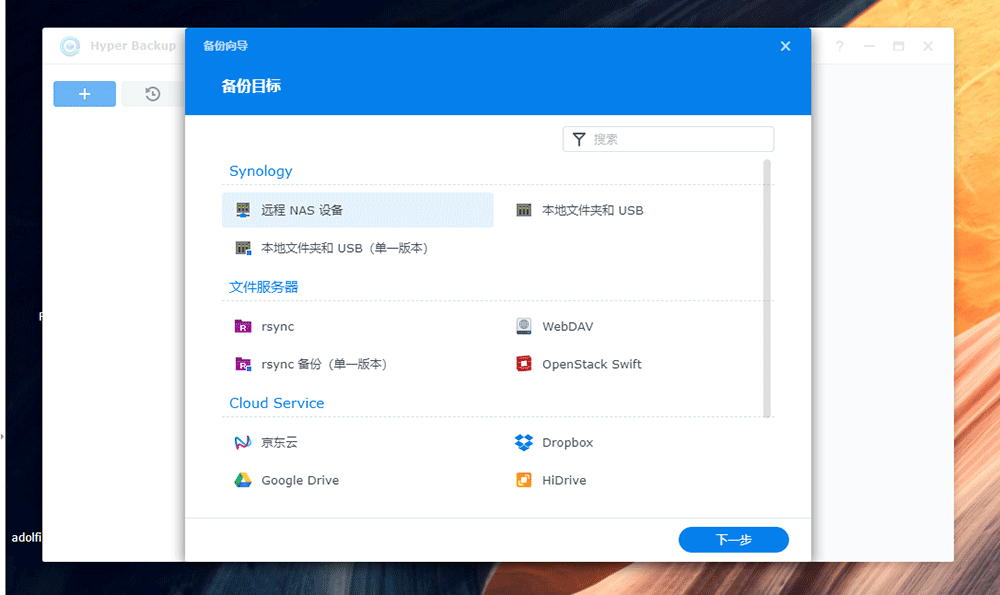
Task: Click the plus button to create backup task
Action: pos(85,94)
